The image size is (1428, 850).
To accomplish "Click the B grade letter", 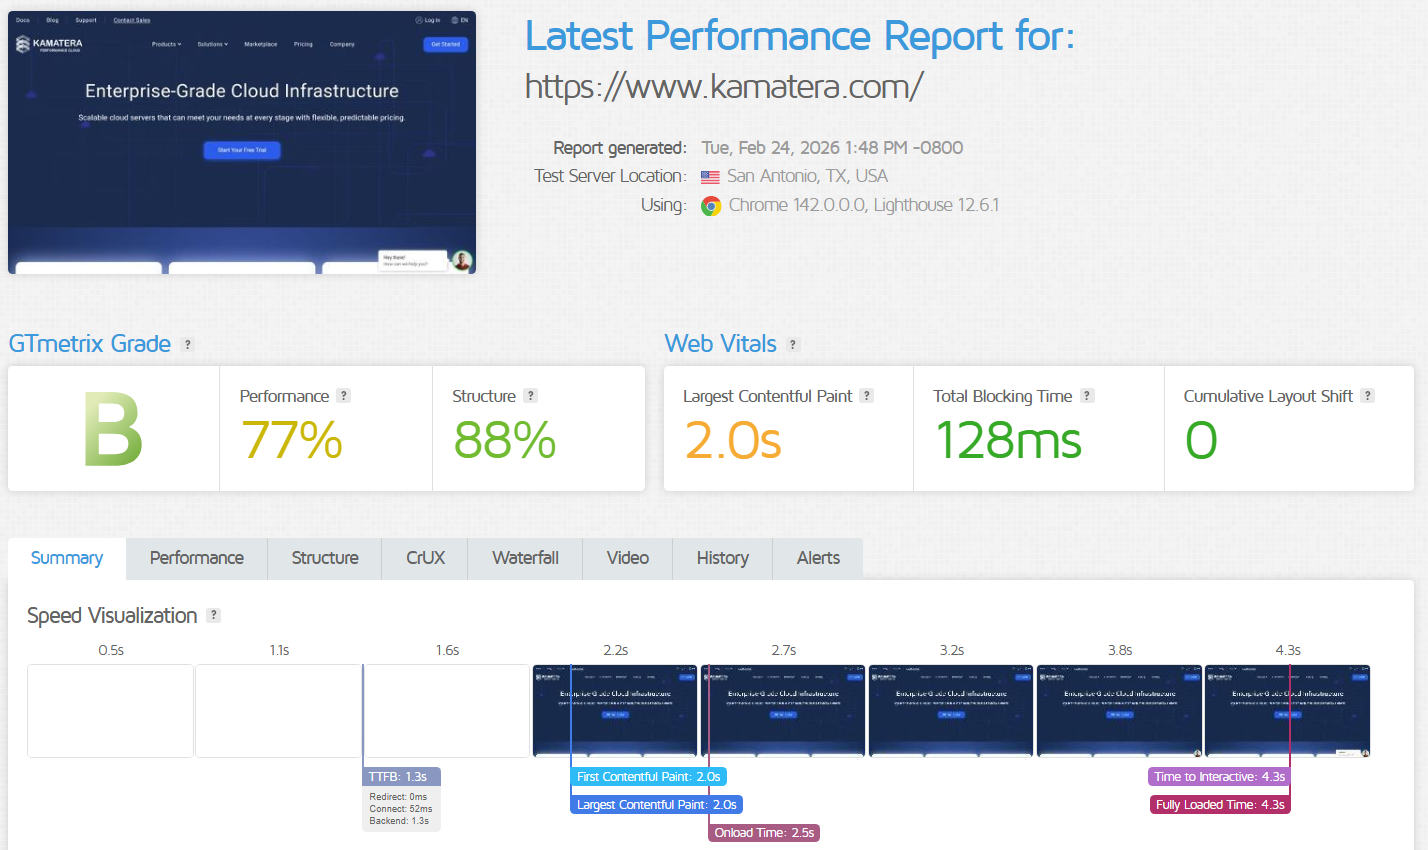I will pyautogui.click(x=113, y=431).
